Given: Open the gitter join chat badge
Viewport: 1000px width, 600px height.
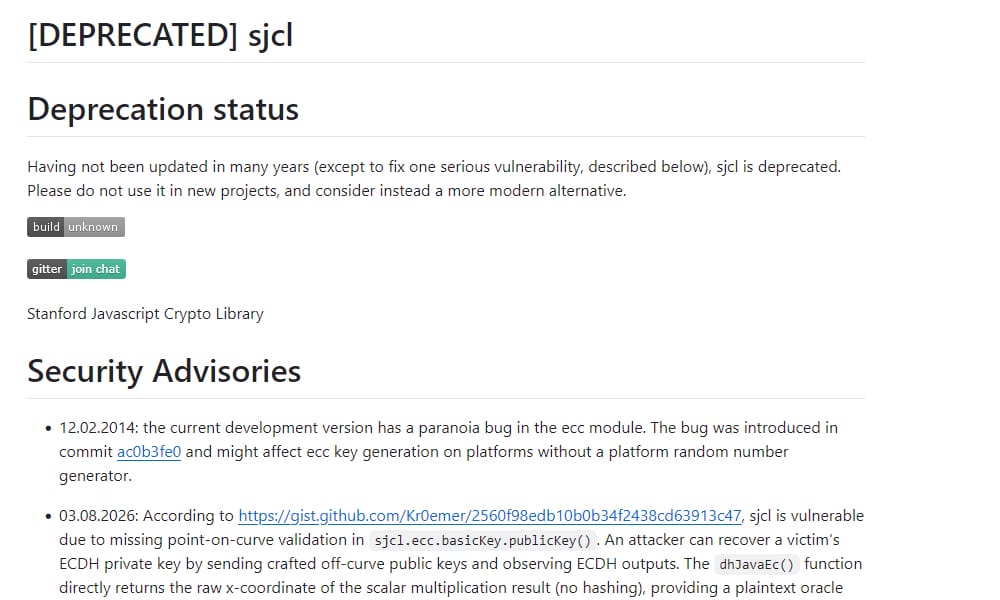Looking at the screenshot, I should coord(77,269).
